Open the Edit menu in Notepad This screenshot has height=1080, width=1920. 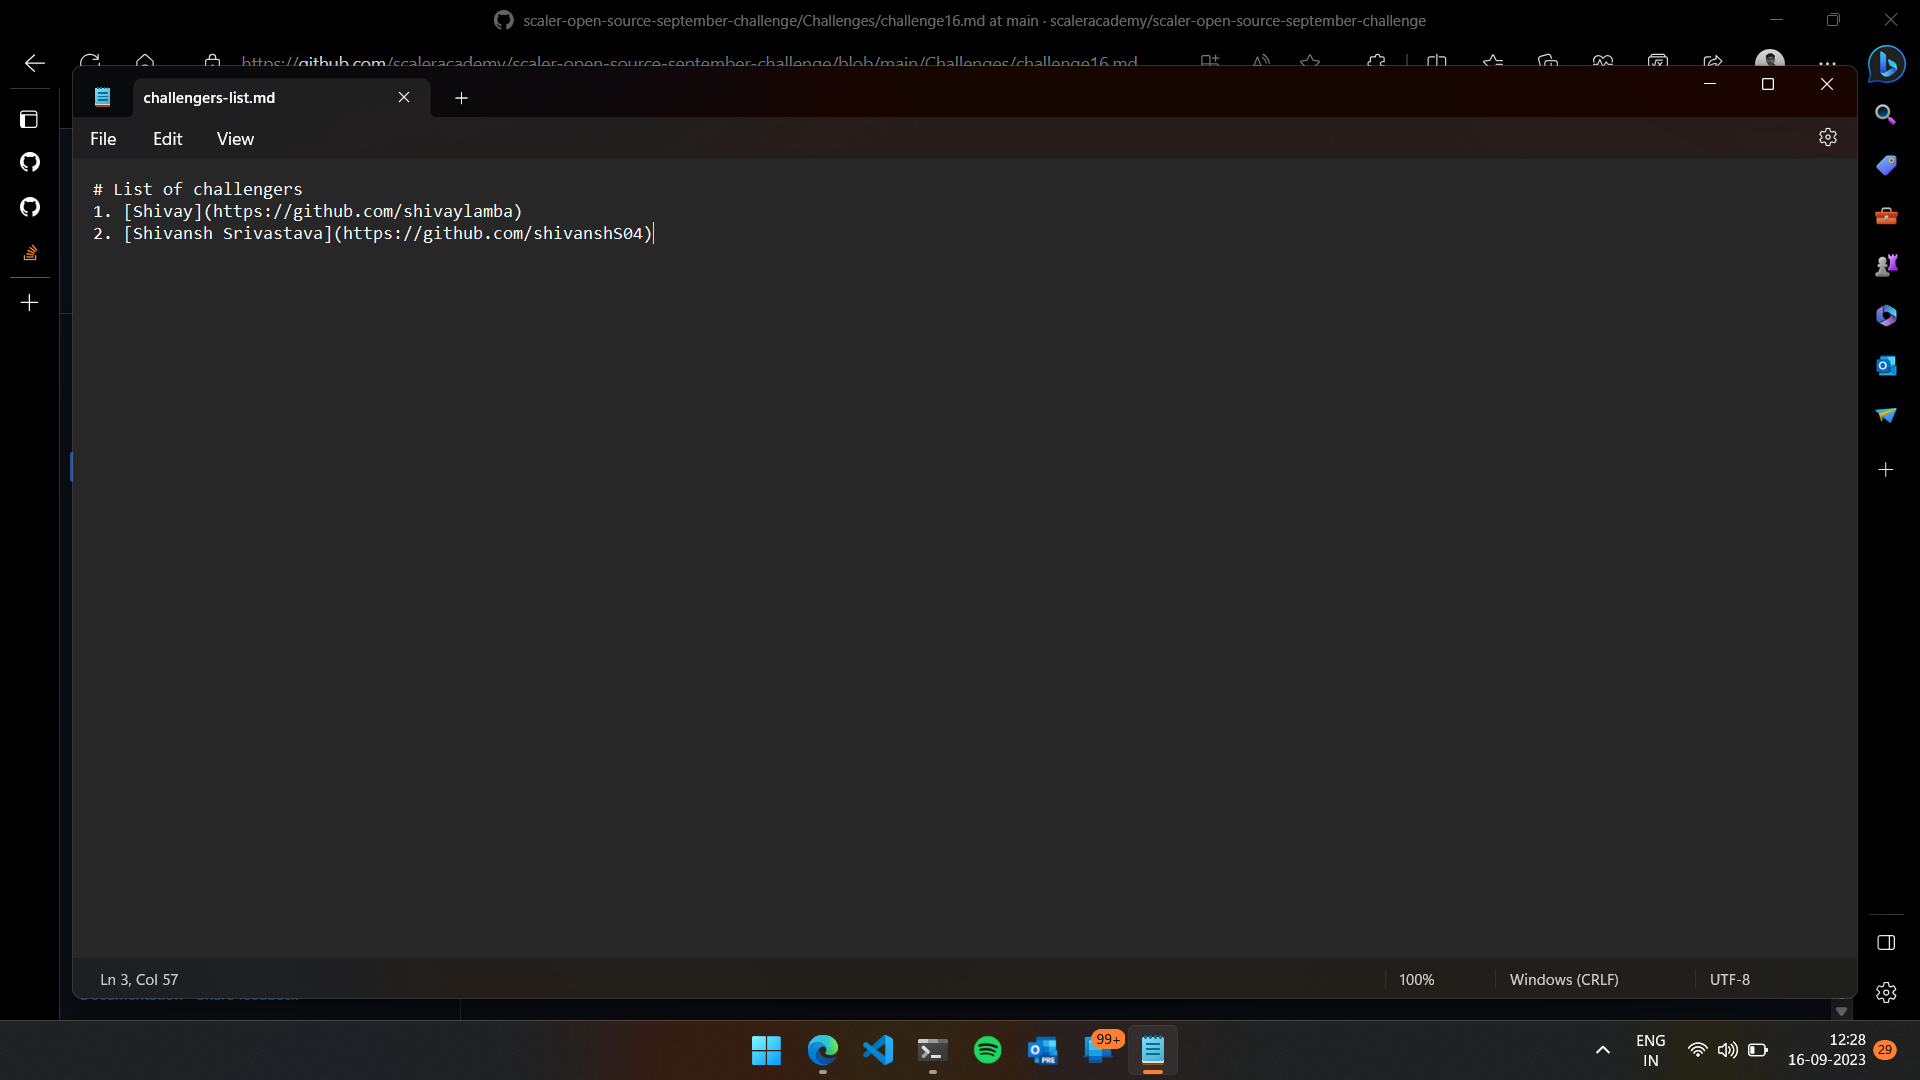tap(167, 138)
